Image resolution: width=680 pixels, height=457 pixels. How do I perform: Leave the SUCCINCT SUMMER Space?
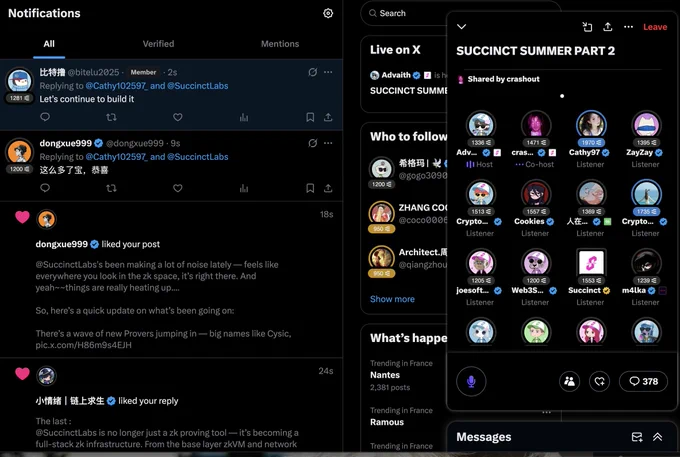(655, 27)
